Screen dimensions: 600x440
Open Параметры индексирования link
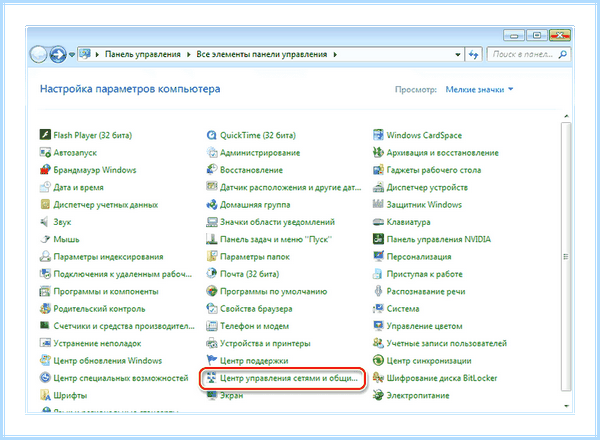coord(108,257)
